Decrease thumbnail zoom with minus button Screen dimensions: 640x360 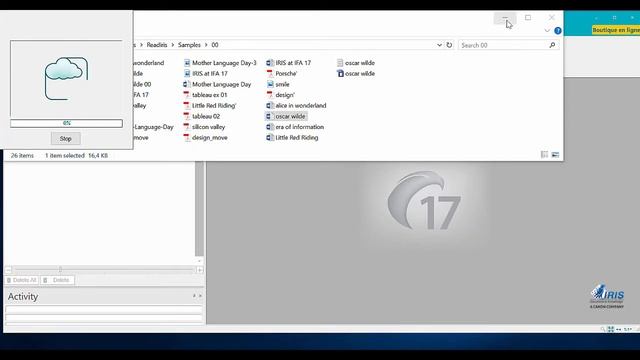tap(8, 270)
